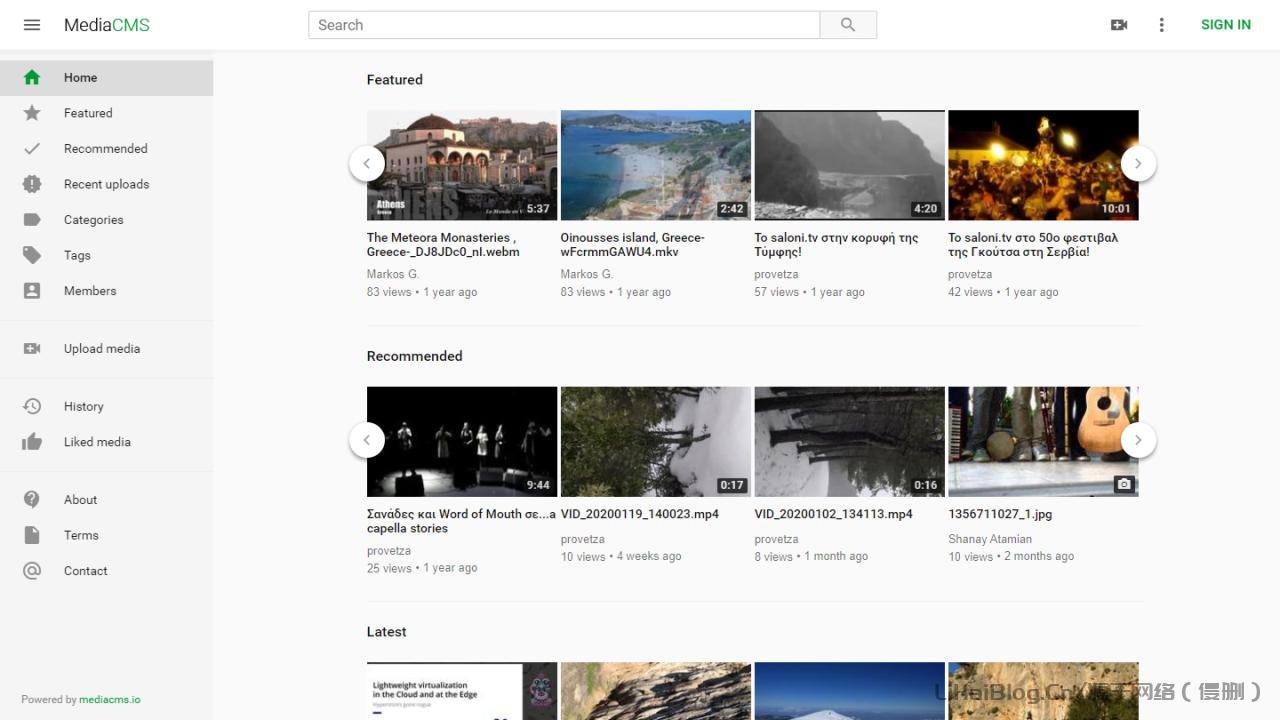Open the Meteora Monasteries video thumbnail
This screenshot has width=1280, height=720.
coord(462,165)
